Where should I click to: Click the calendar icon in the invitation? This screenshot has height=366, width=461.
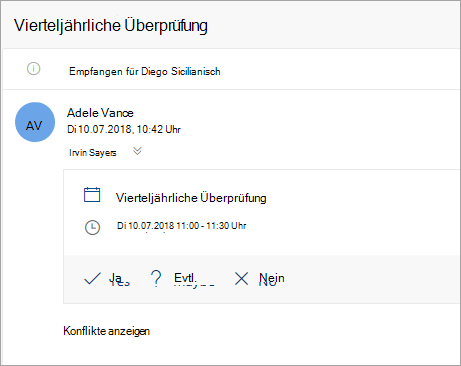click(x=92, y=195)
